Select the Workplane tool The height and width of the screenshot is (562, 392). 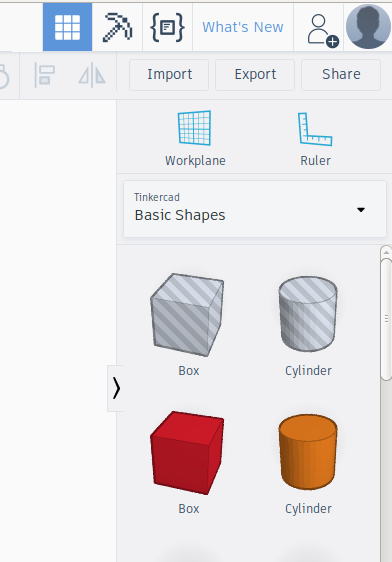click(x=195, y=138)
